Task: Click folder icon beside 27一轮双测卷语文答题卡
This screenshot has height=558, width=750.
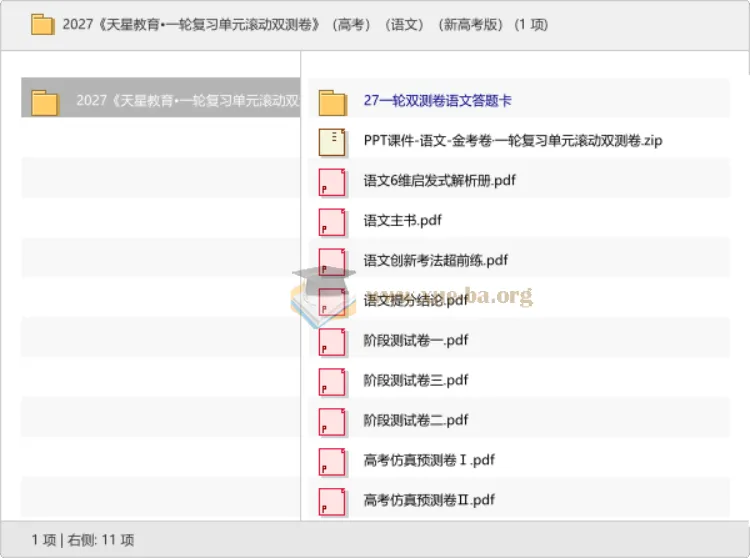Action: [332, 102]
